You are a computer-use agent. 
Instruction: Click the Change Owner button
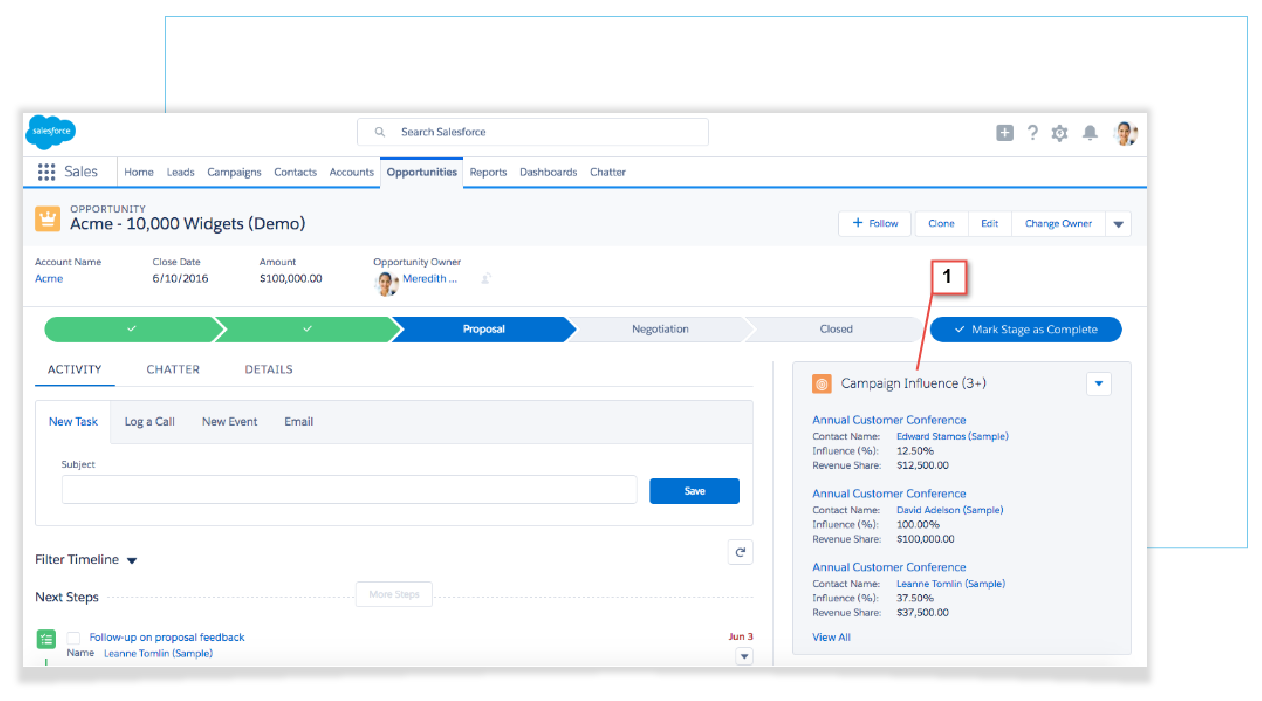(1059, 224)
